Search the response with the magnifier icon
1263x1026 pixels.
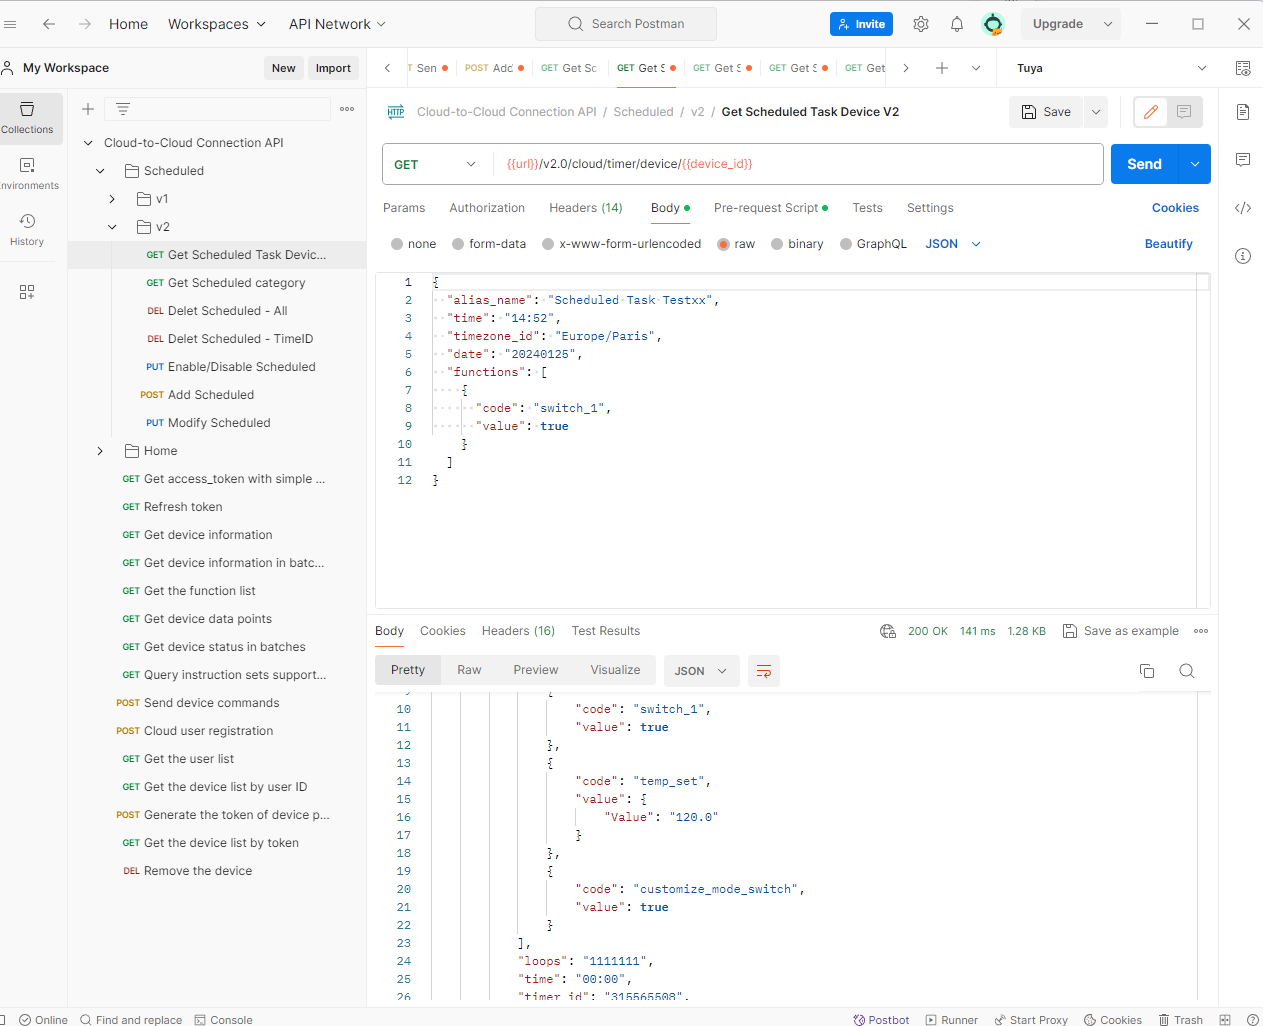1187,671
